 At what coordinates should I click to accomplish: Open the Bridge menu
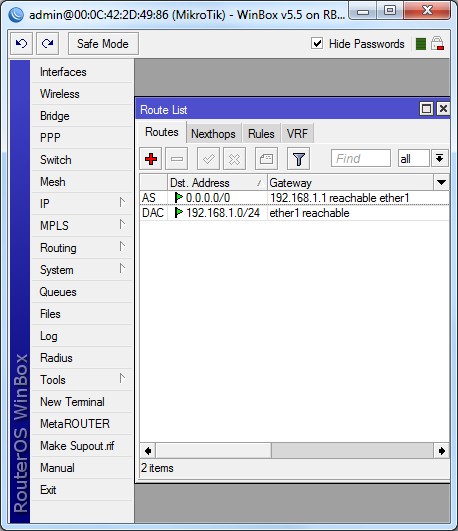click(x=82, y=116)
